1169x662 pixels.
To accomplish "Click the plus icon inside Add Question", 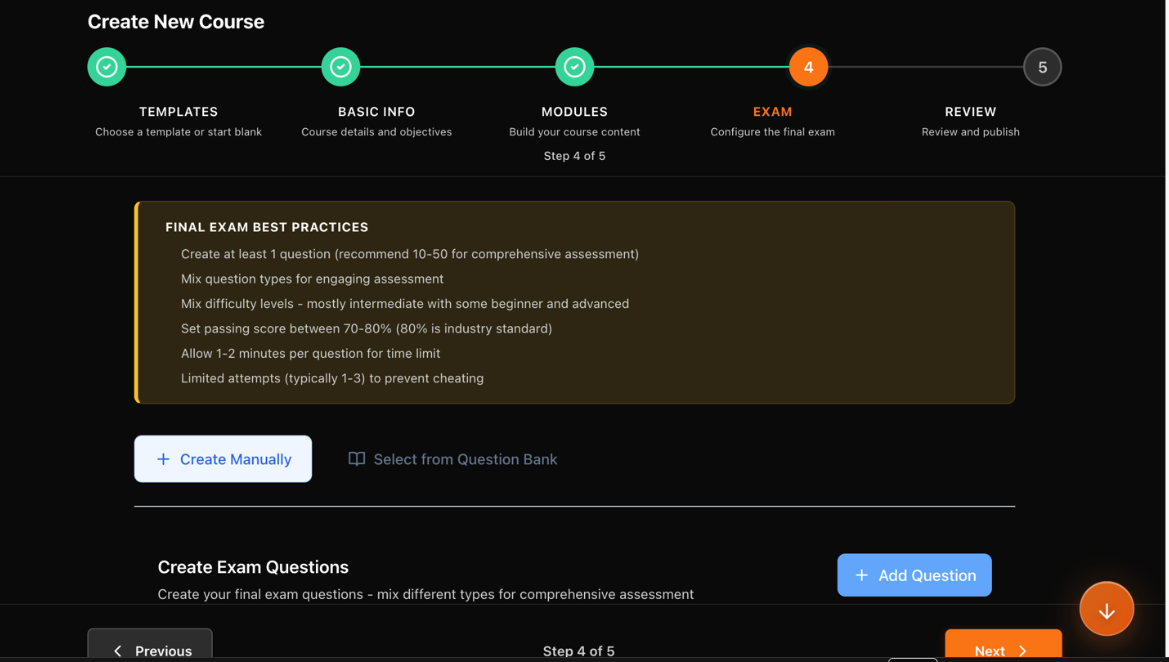I will click(x=862, y=574).
